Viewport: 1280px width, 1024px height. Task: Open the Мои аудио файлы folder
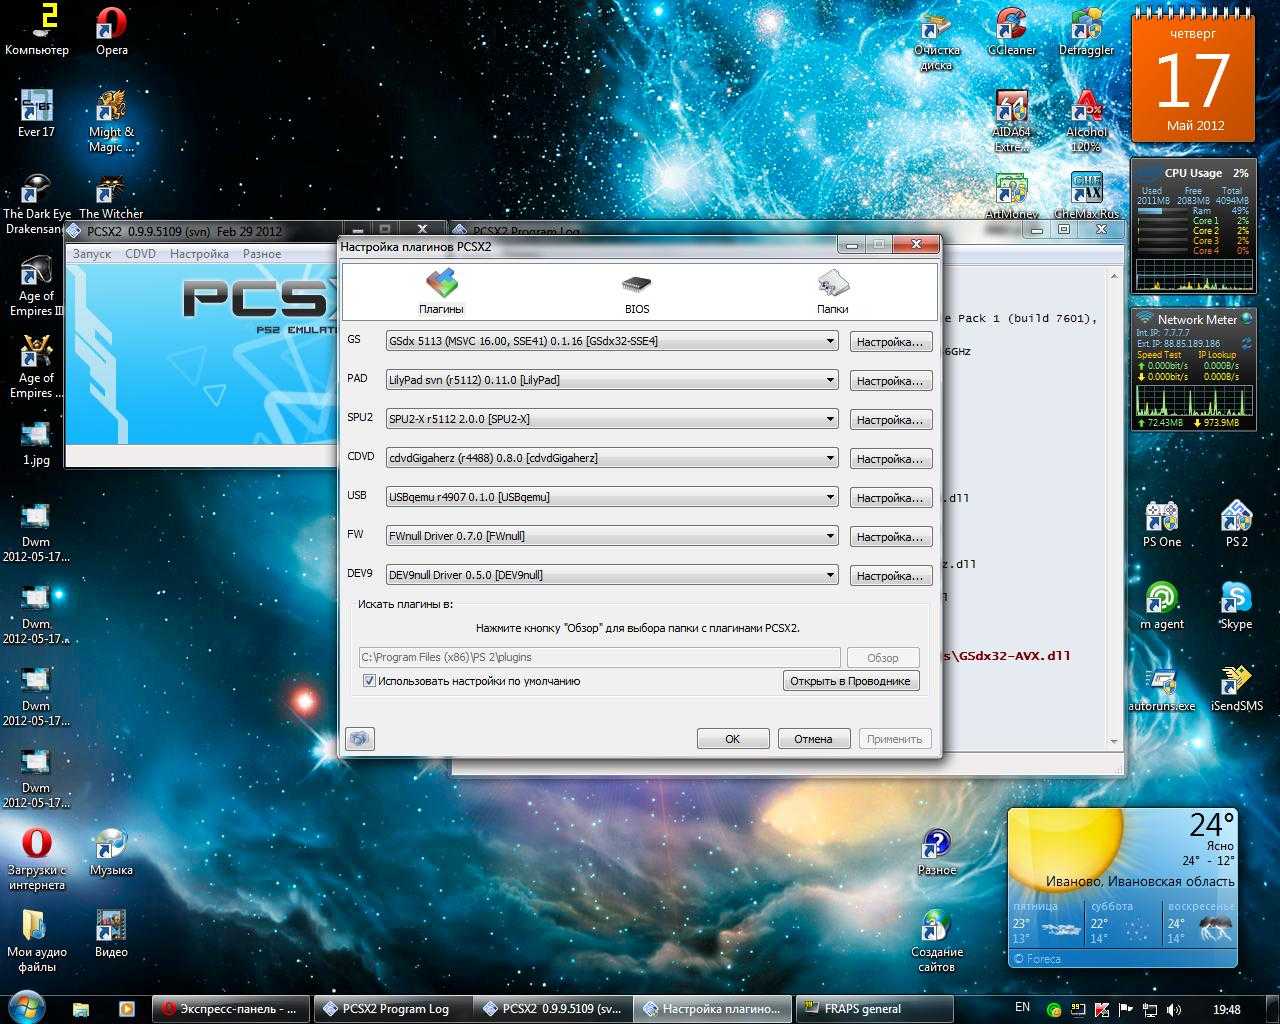36,941
